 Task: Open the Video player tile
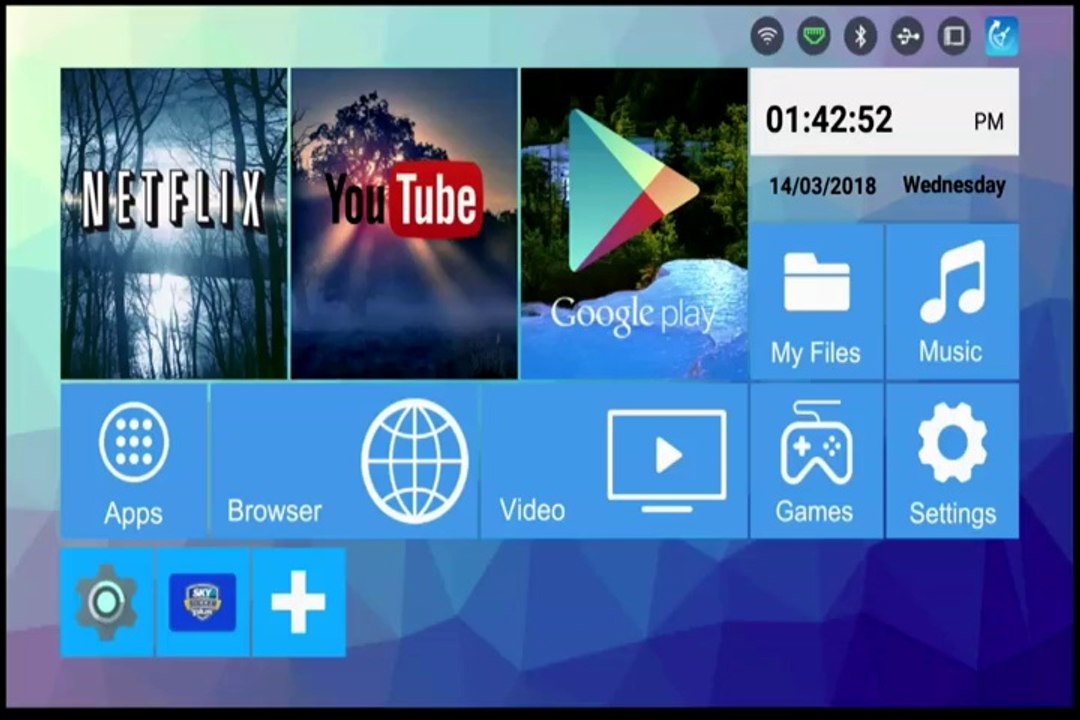click(614, 461)
